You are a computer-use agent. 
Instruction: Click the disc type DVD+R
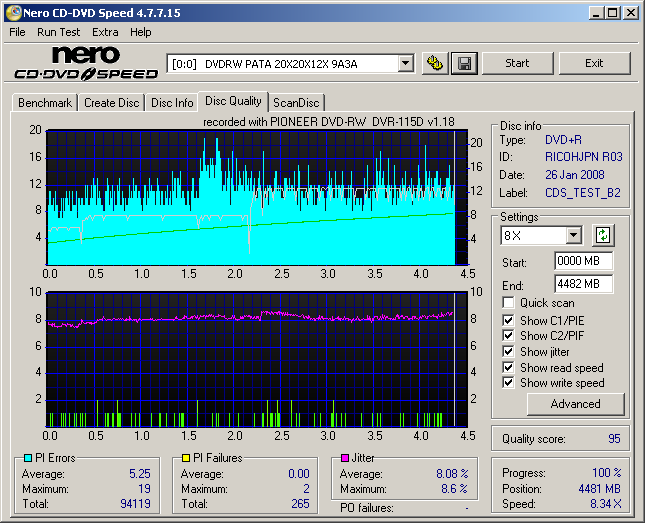(564, 140)
